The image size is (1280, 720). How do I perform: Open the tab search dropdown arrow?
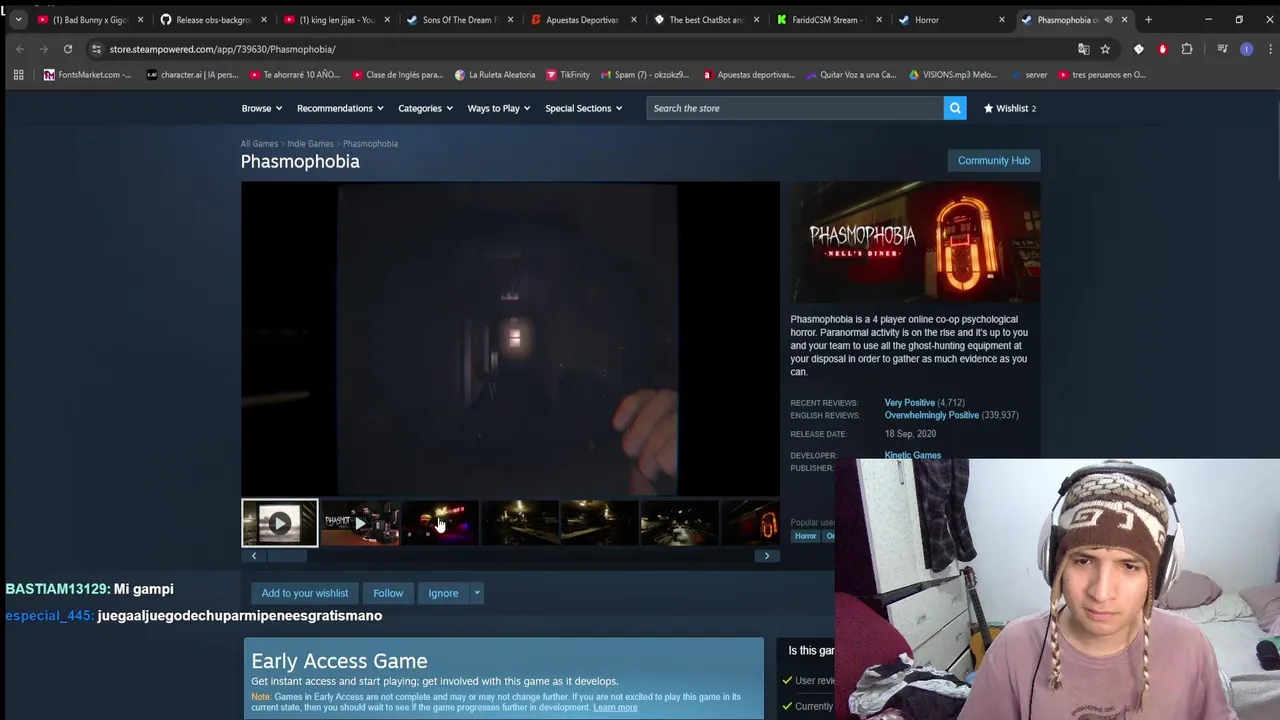[x=18, y=19]
